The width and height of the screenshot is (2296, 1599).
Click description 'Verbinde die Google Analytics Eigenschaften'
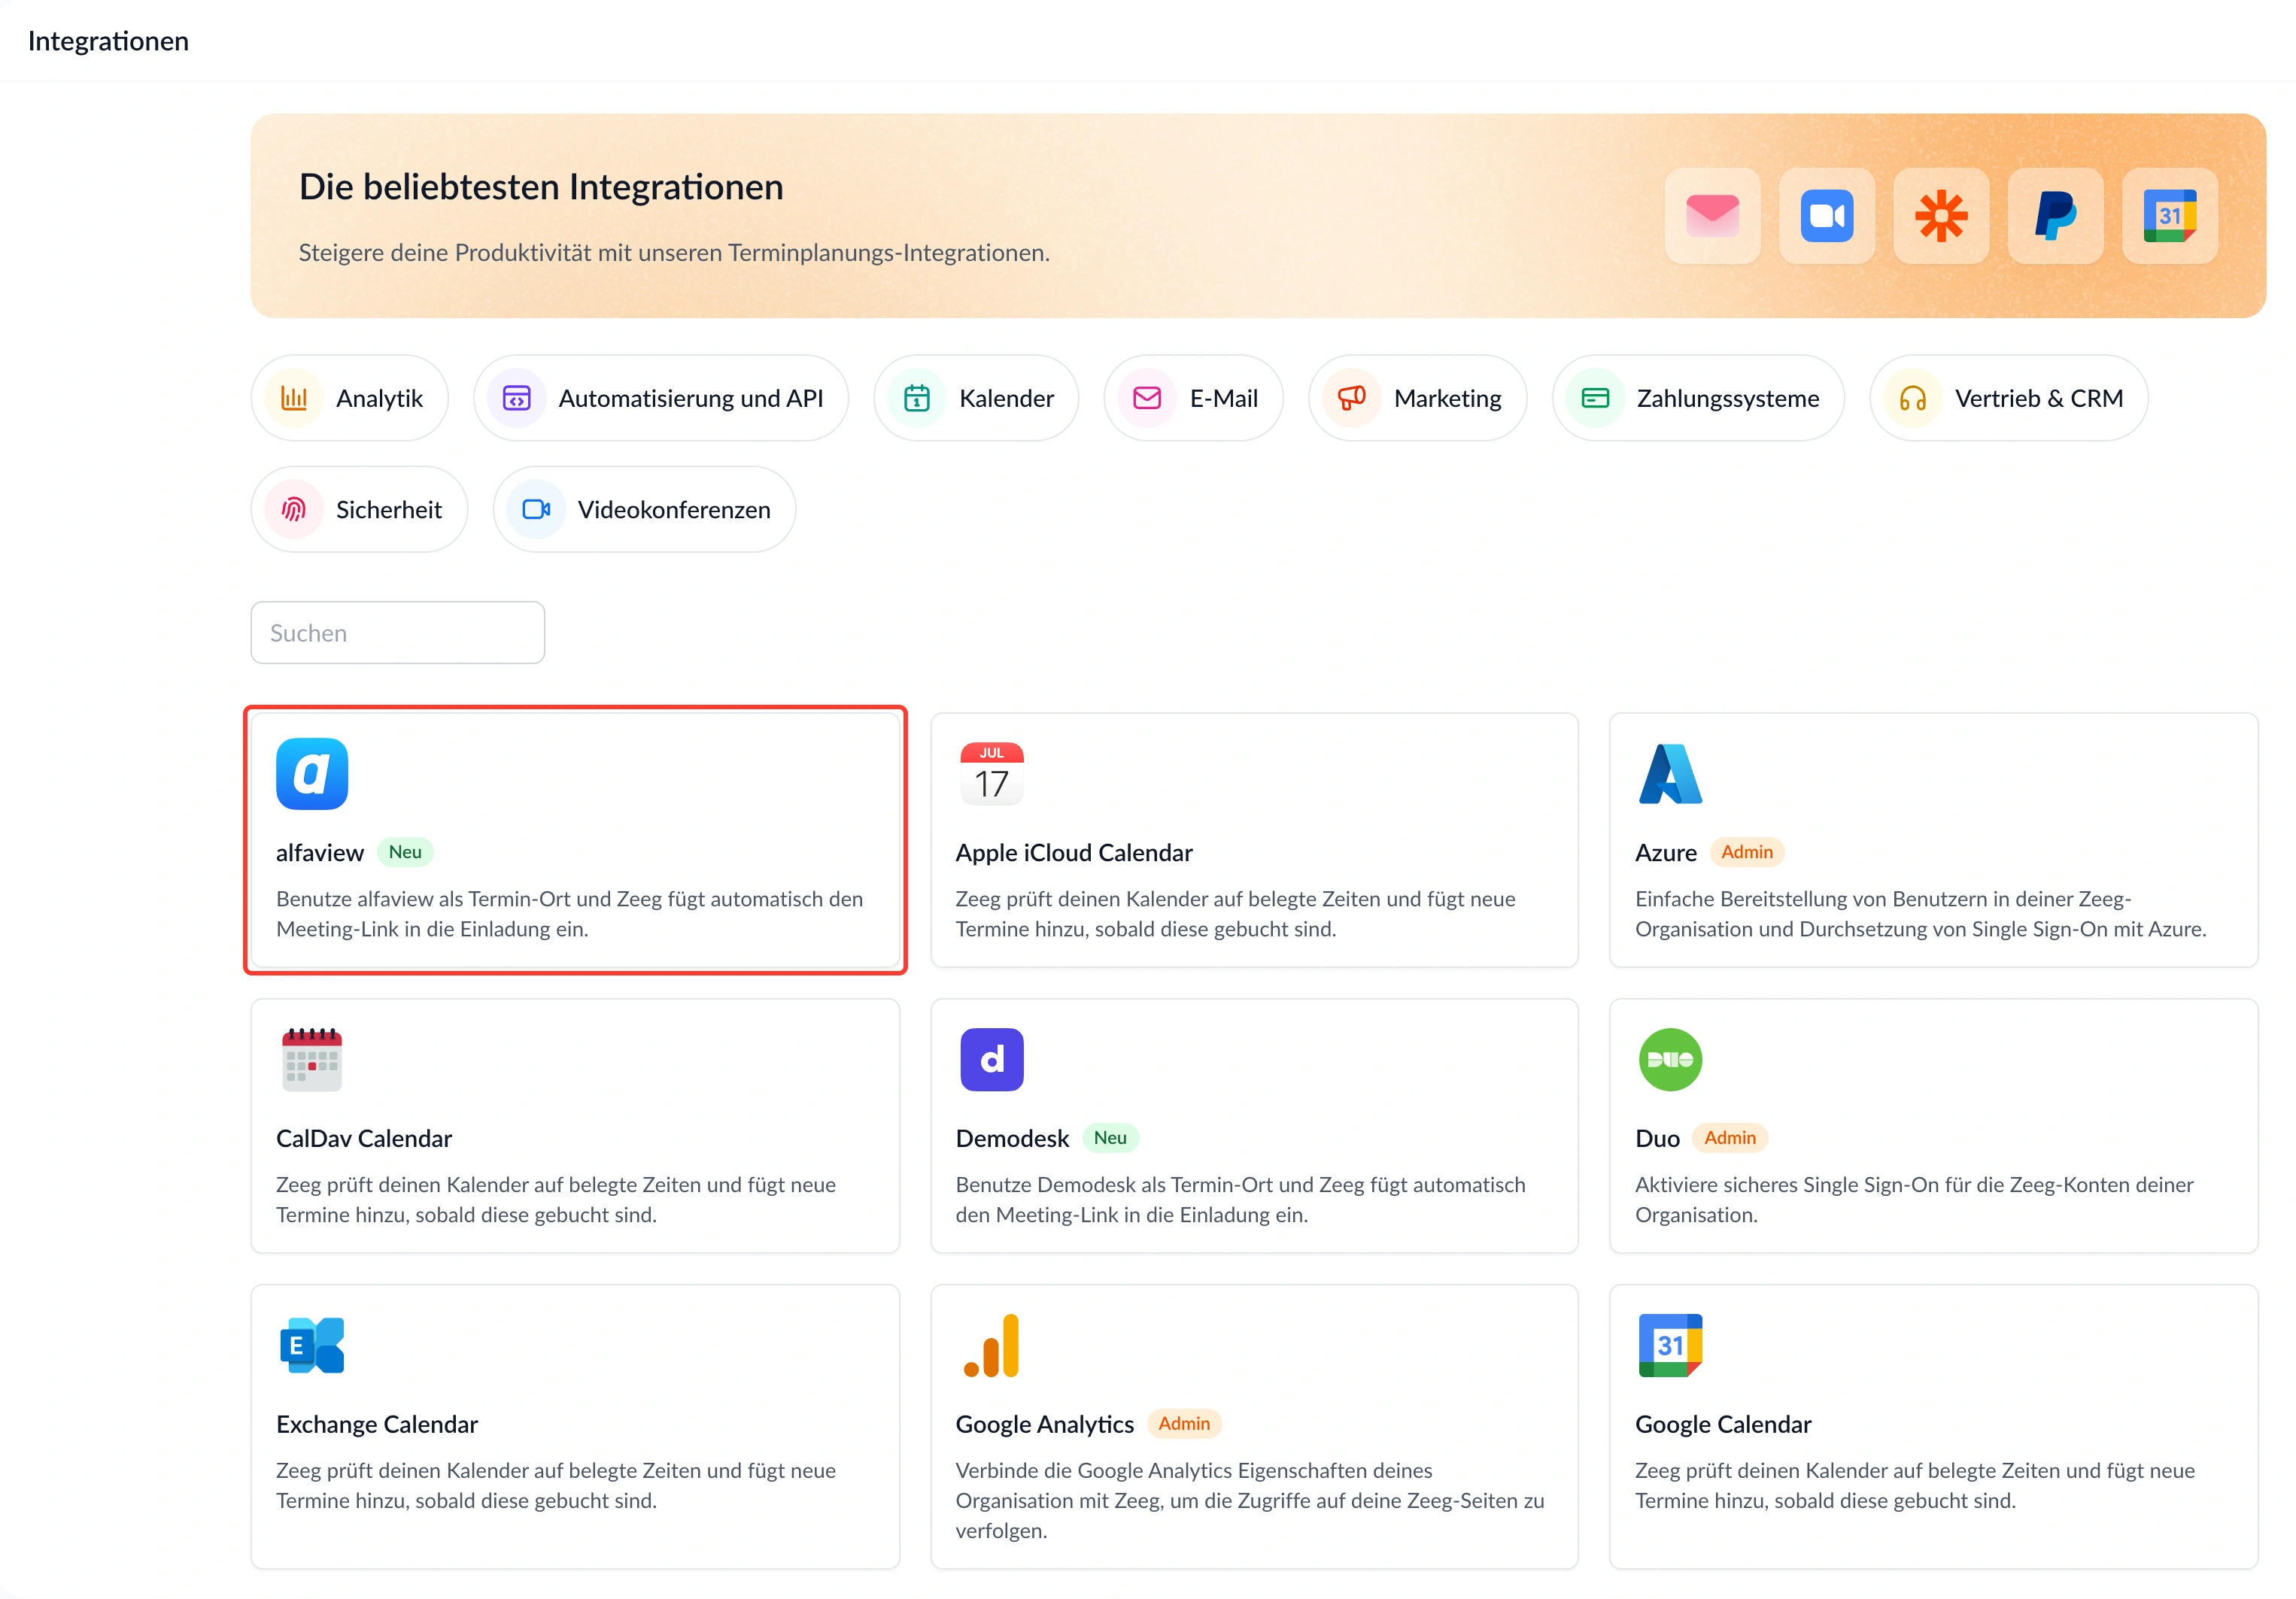[x=1249, y=1500]
